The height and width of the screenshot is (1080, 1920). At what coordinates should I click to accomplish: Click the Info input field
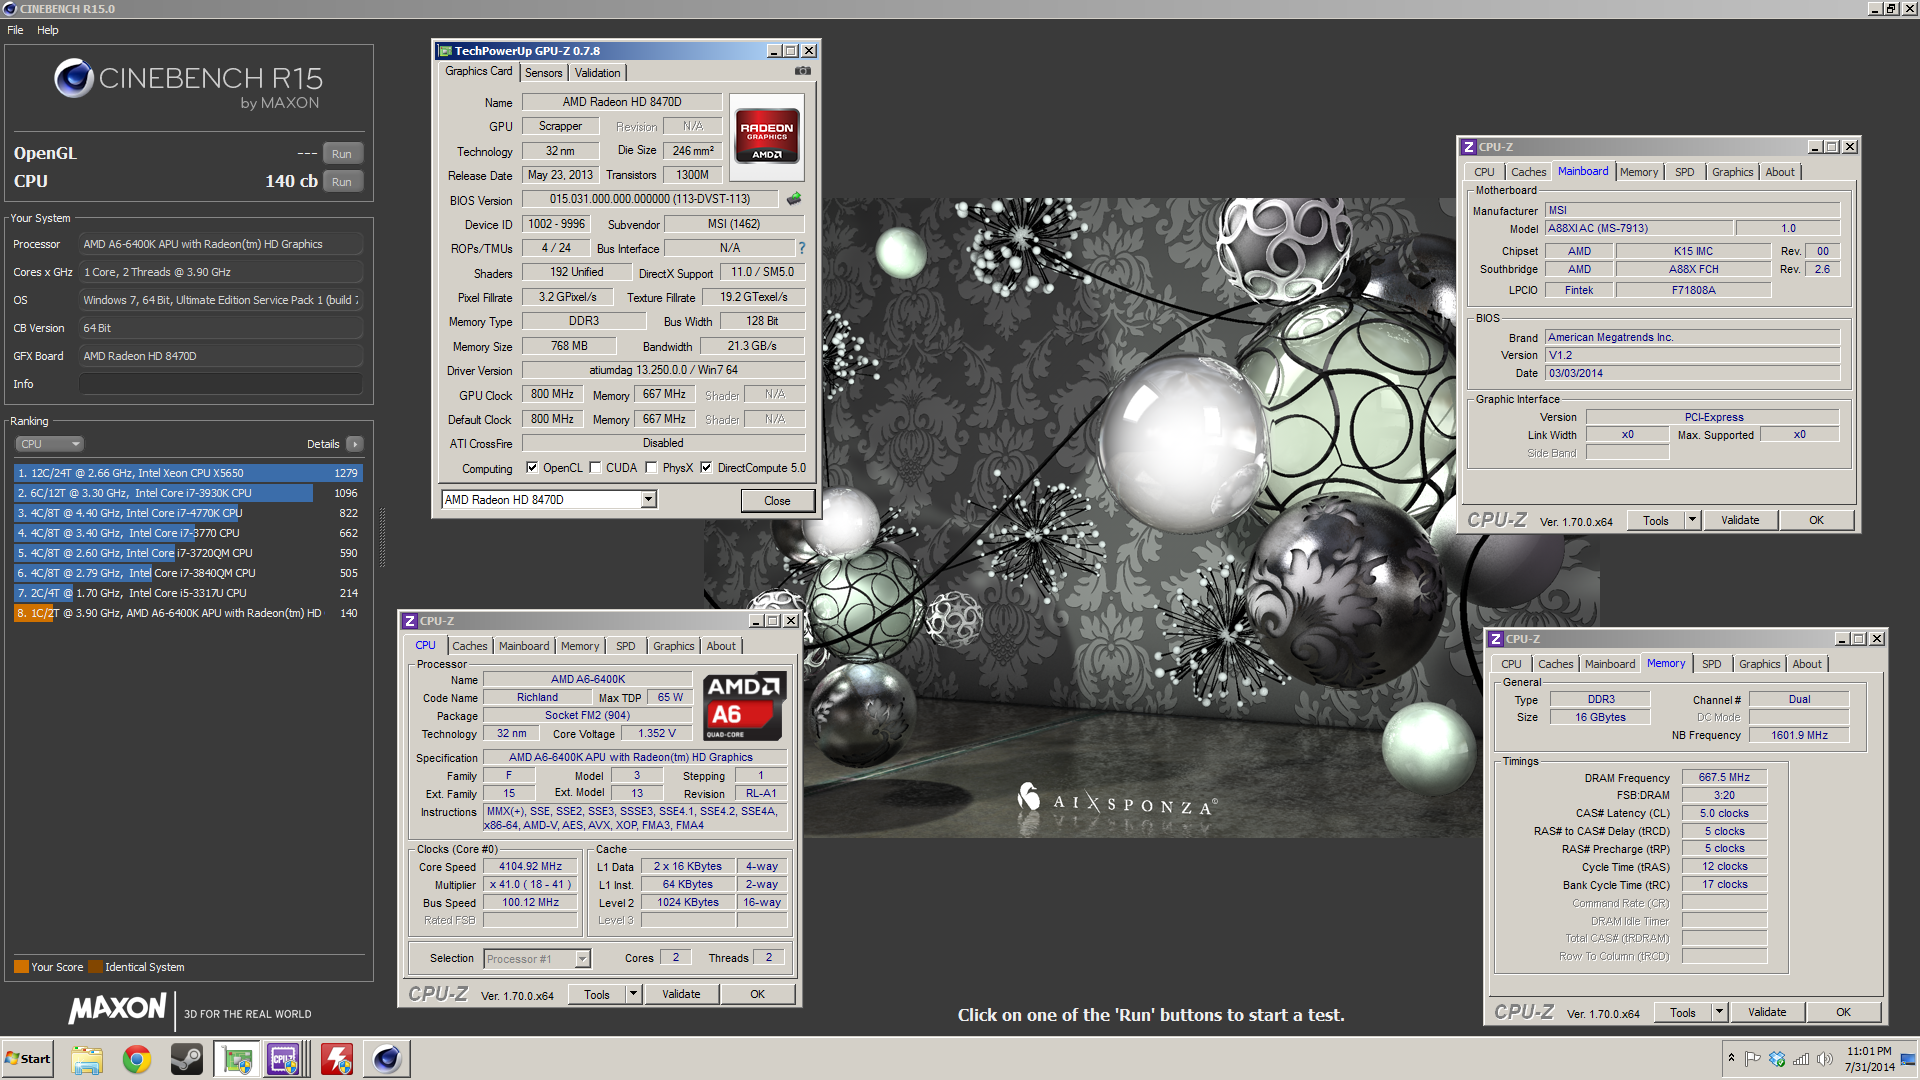click(220, 384)
